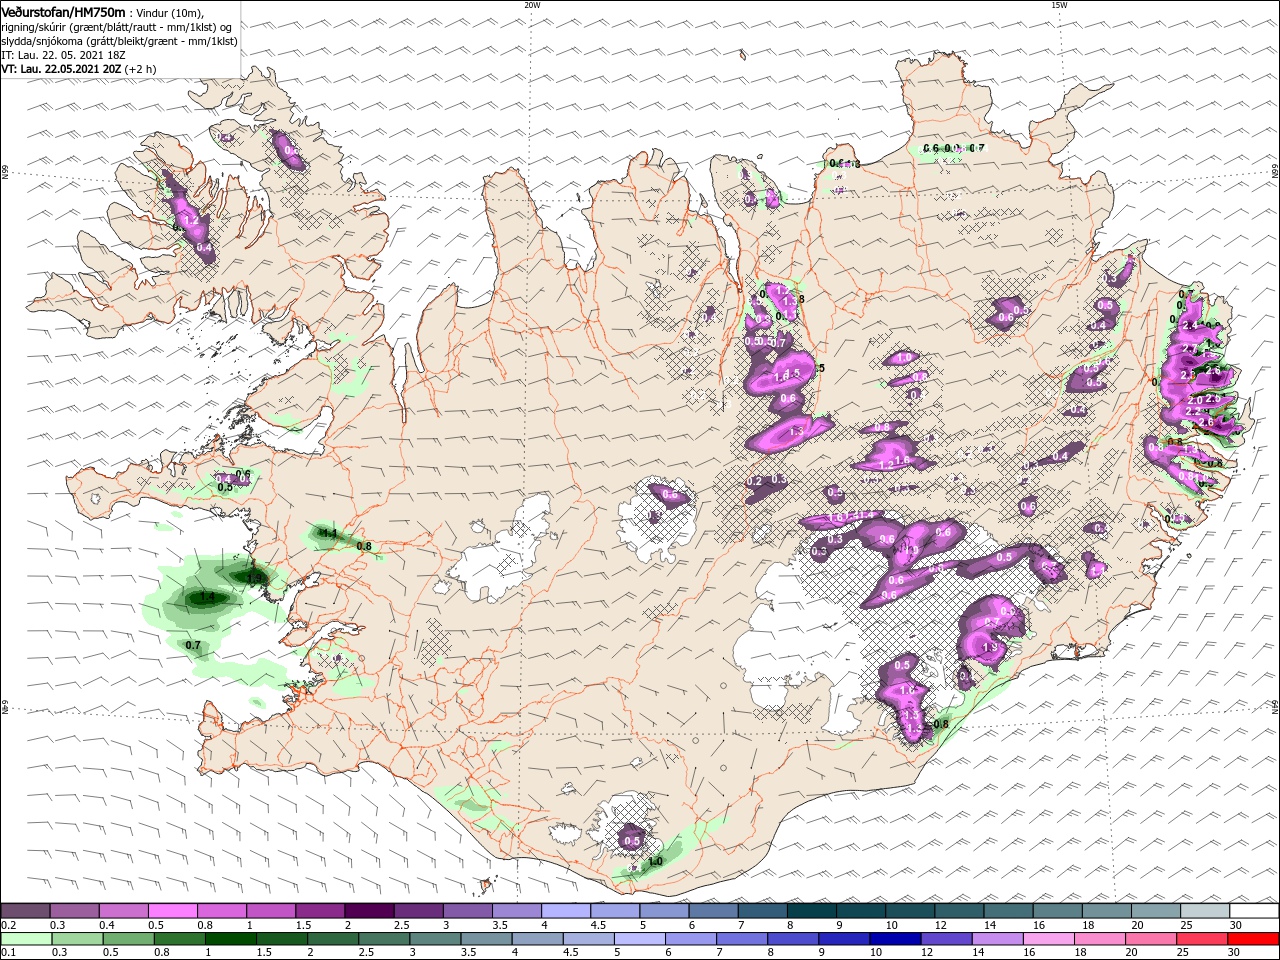Pick upper color bar swatch labeled 2.5
Screen dimensions: 1280x960
pyautogui.click(x=419, y=911)
